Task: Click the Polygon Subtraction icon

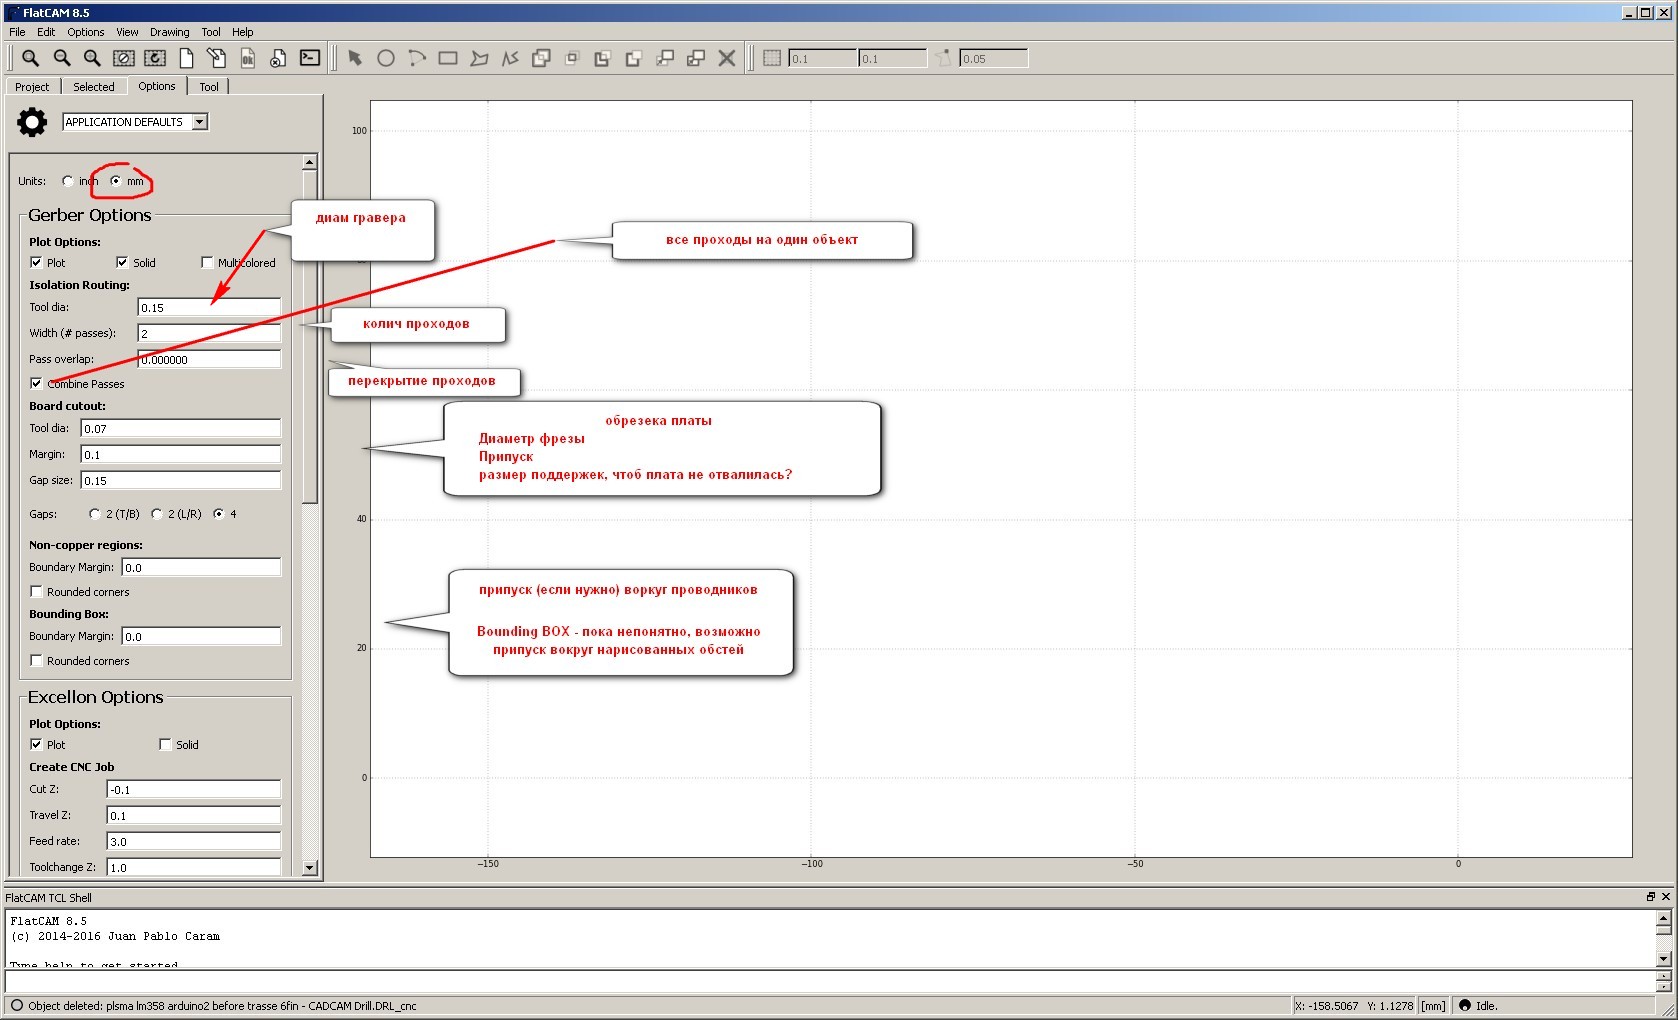Action: [603, 58]
